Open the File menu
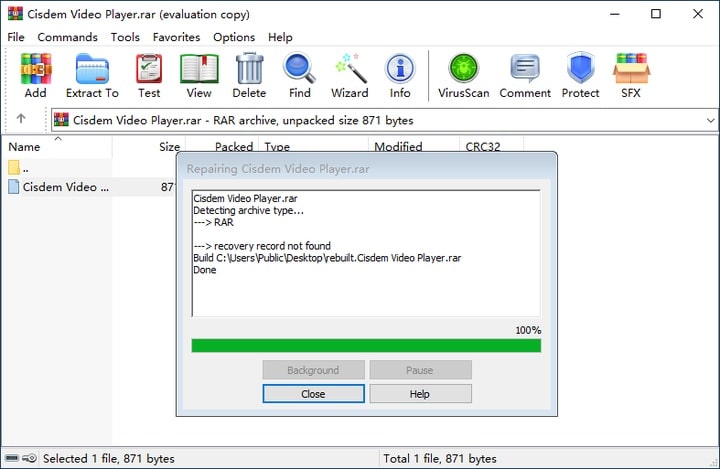720x469 pixels. point(16,37)
